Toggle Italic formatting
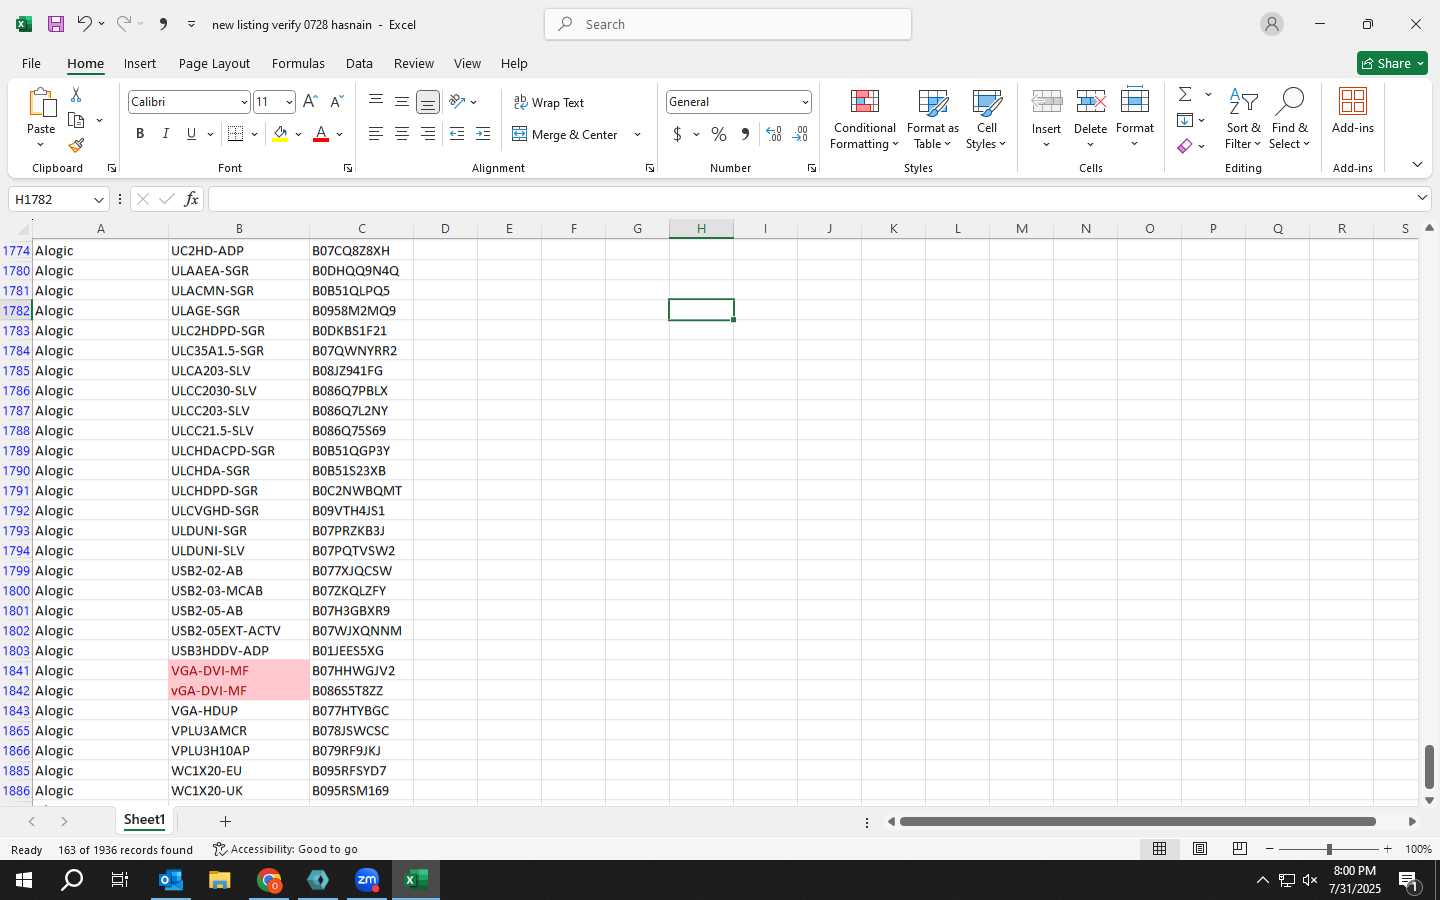Viewport: 1440px width, 900px height. pos(166,134)
